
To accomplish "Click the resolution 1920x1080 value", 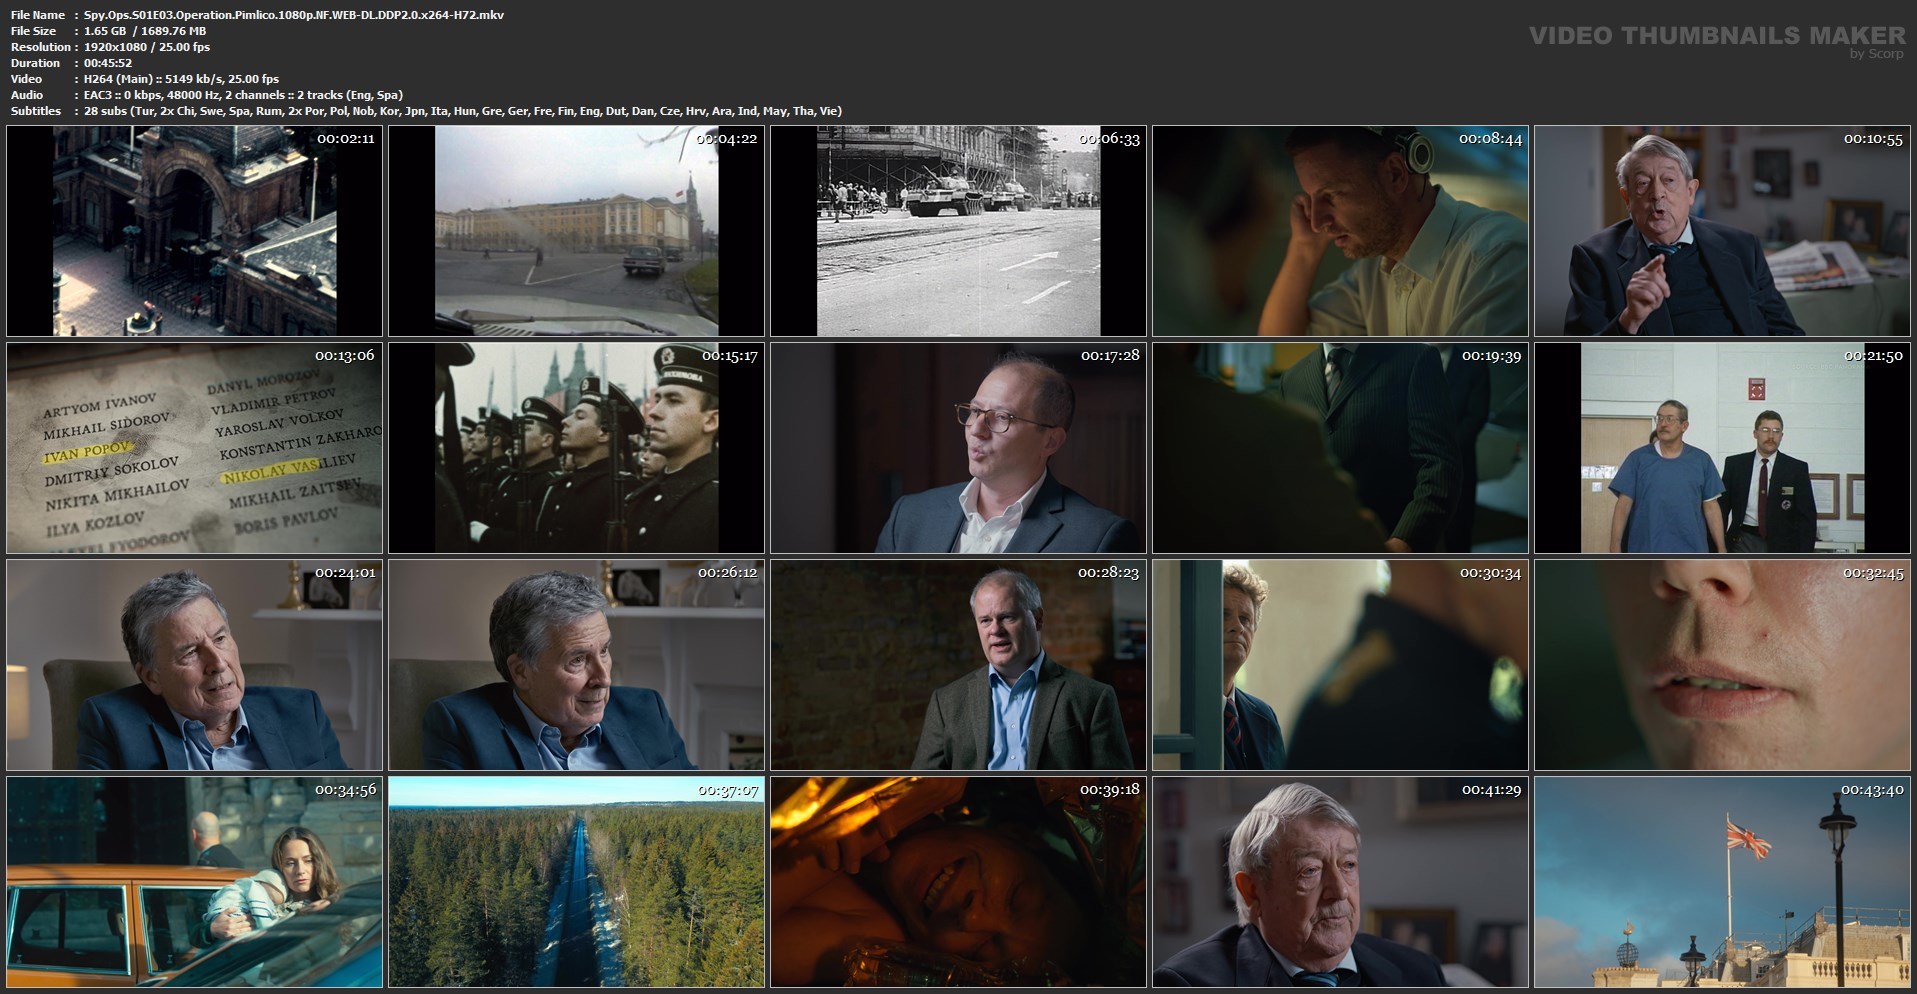I will [x=147, y=47].
